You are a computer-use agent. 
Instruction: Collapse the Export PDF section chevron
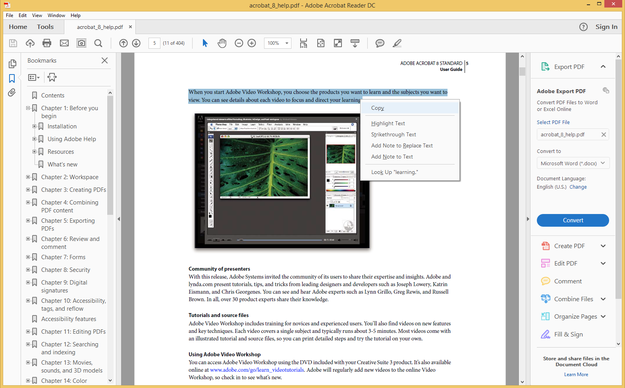coord(603,67)
